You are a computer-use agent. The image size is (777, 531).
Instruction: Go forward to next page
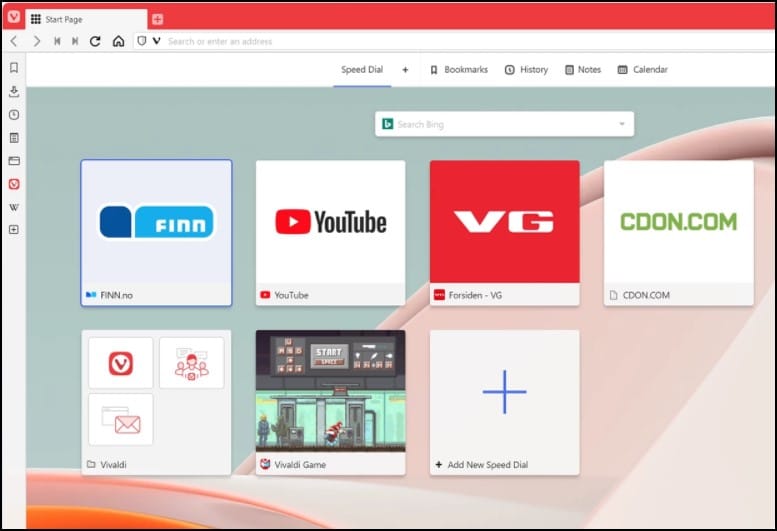[36, 41]
